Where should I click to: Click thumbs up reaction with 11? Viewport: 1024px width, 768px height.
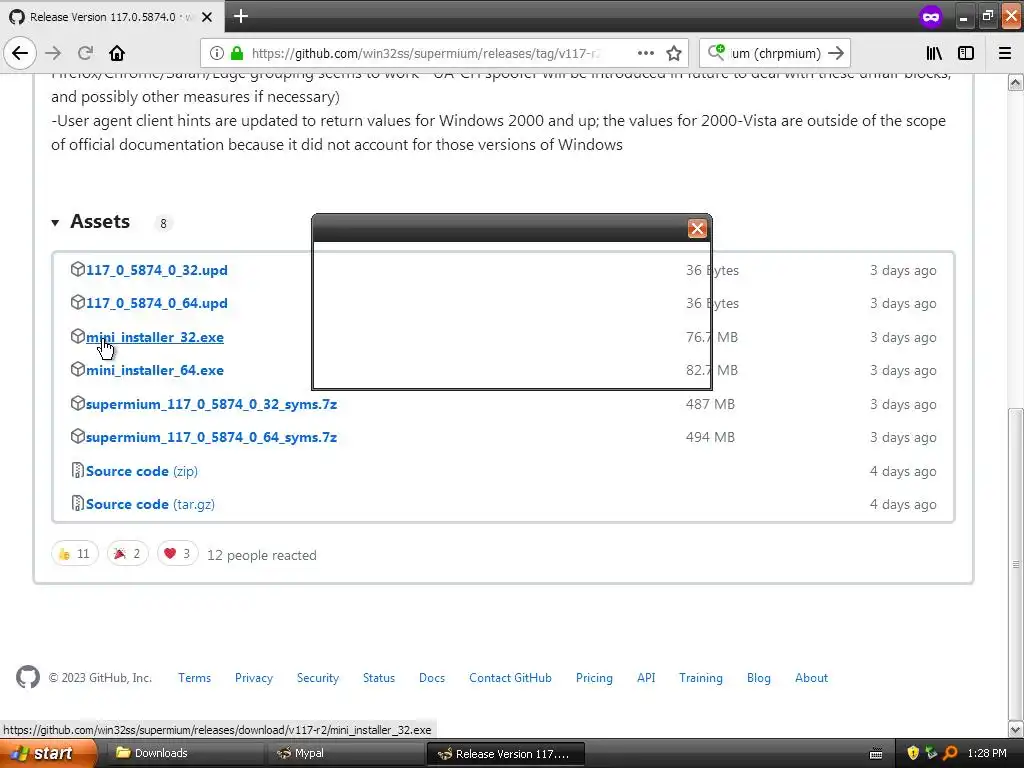[75, 554]
